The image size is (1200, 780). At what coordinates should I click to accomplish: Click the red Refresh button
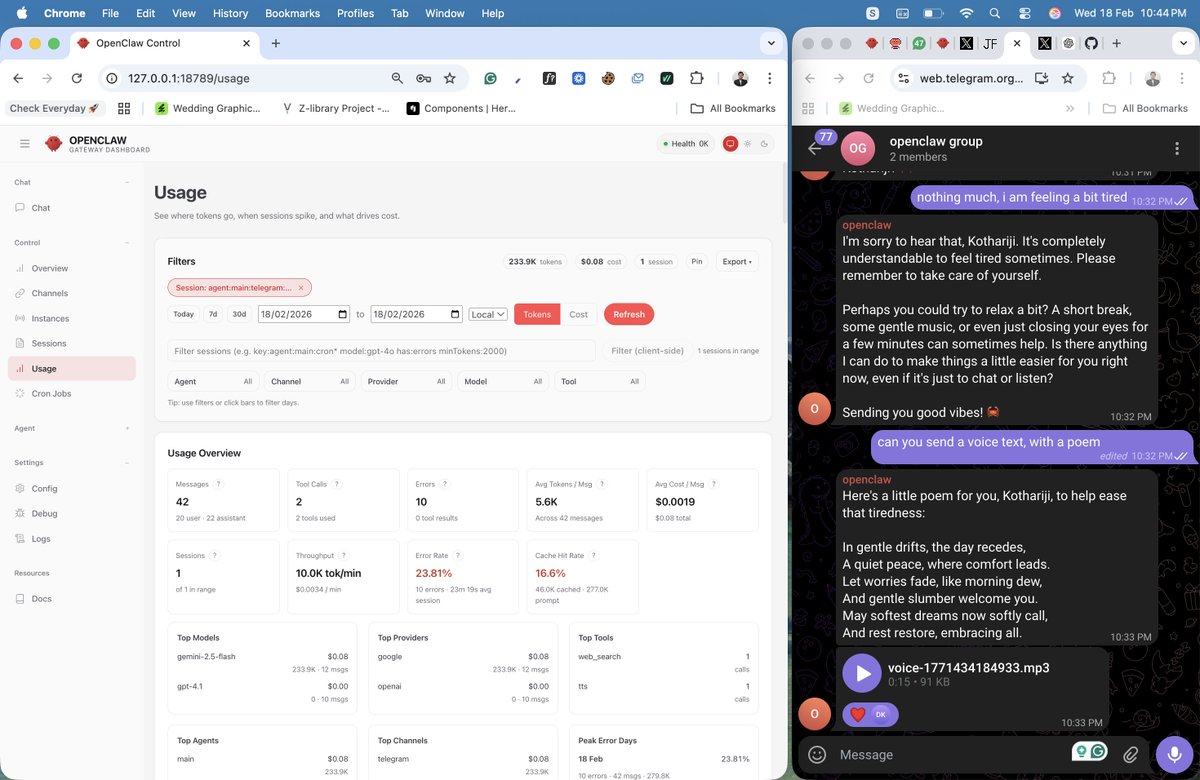(x=629, y=314)
